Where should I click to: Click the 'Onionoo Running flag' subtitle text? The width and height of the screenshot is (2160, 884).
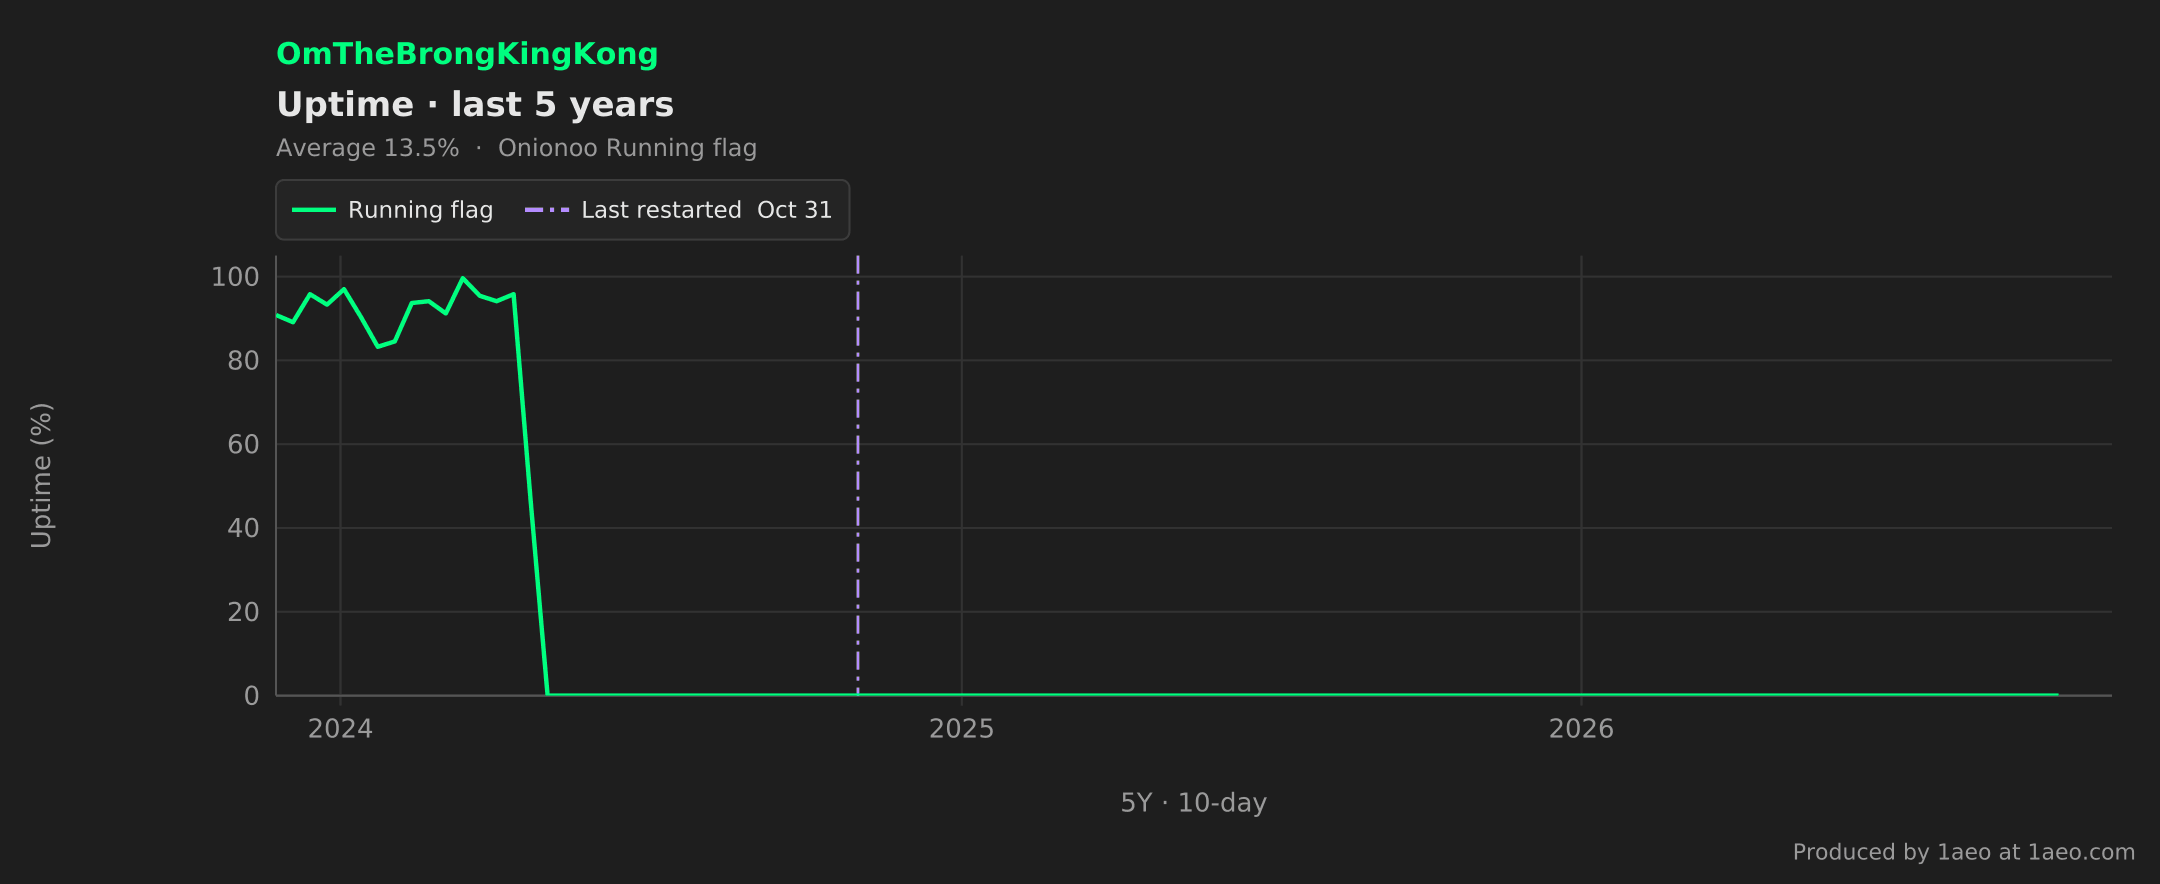(x=627, y=148)
